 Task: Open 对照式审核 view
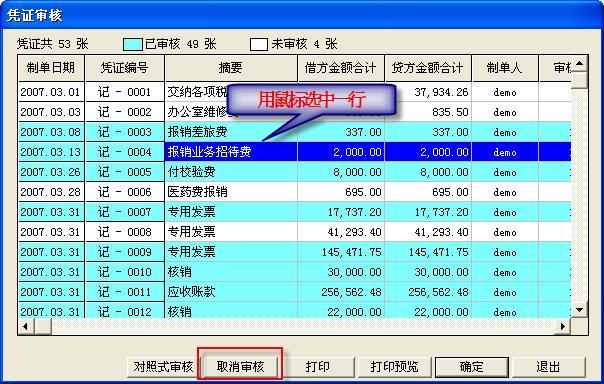point(163,366)
